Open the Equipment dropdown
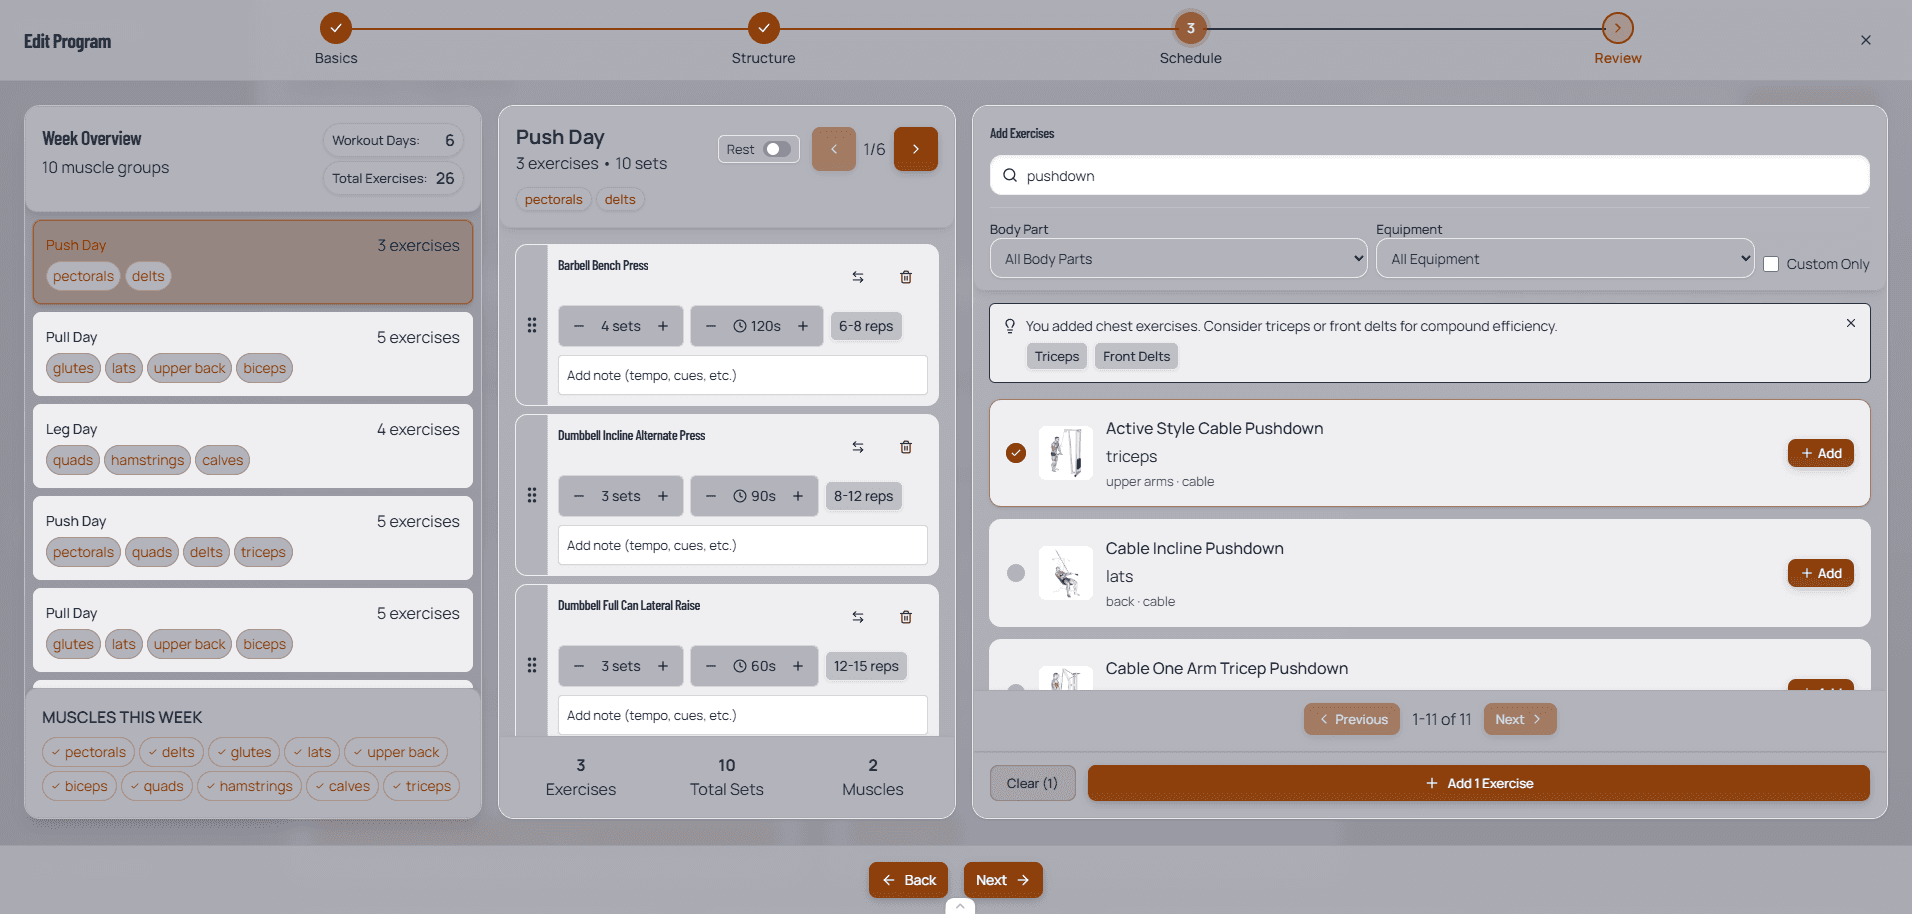This screenshot has width=1912, height=914. click(x=1564, y=258)
